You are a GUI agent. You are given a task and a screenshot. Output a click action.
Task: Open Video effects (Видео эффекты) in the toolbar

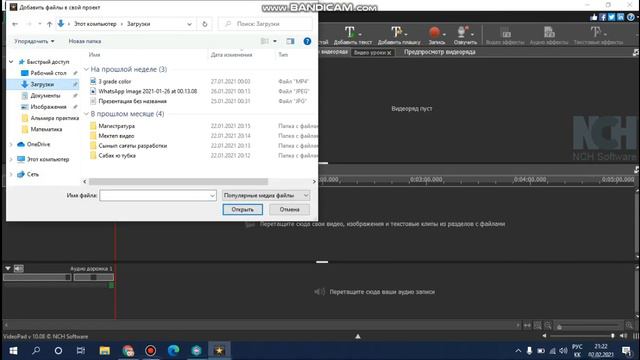click(505, 35)
